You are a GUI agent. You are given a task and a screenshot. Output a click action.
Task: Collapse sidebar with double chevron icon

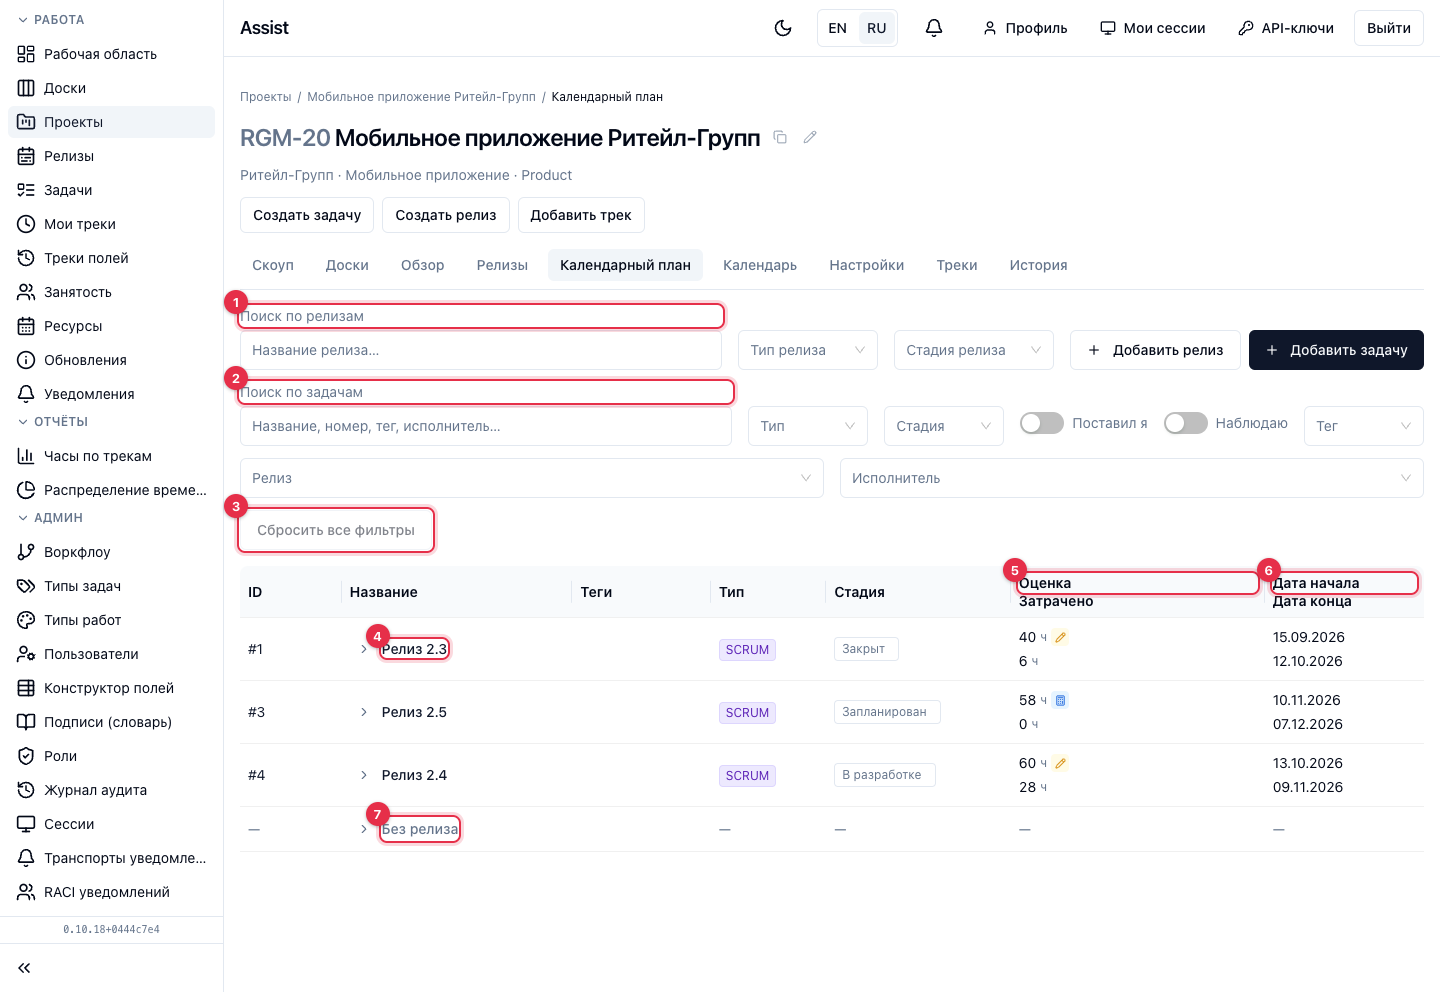tap(24, 968)
